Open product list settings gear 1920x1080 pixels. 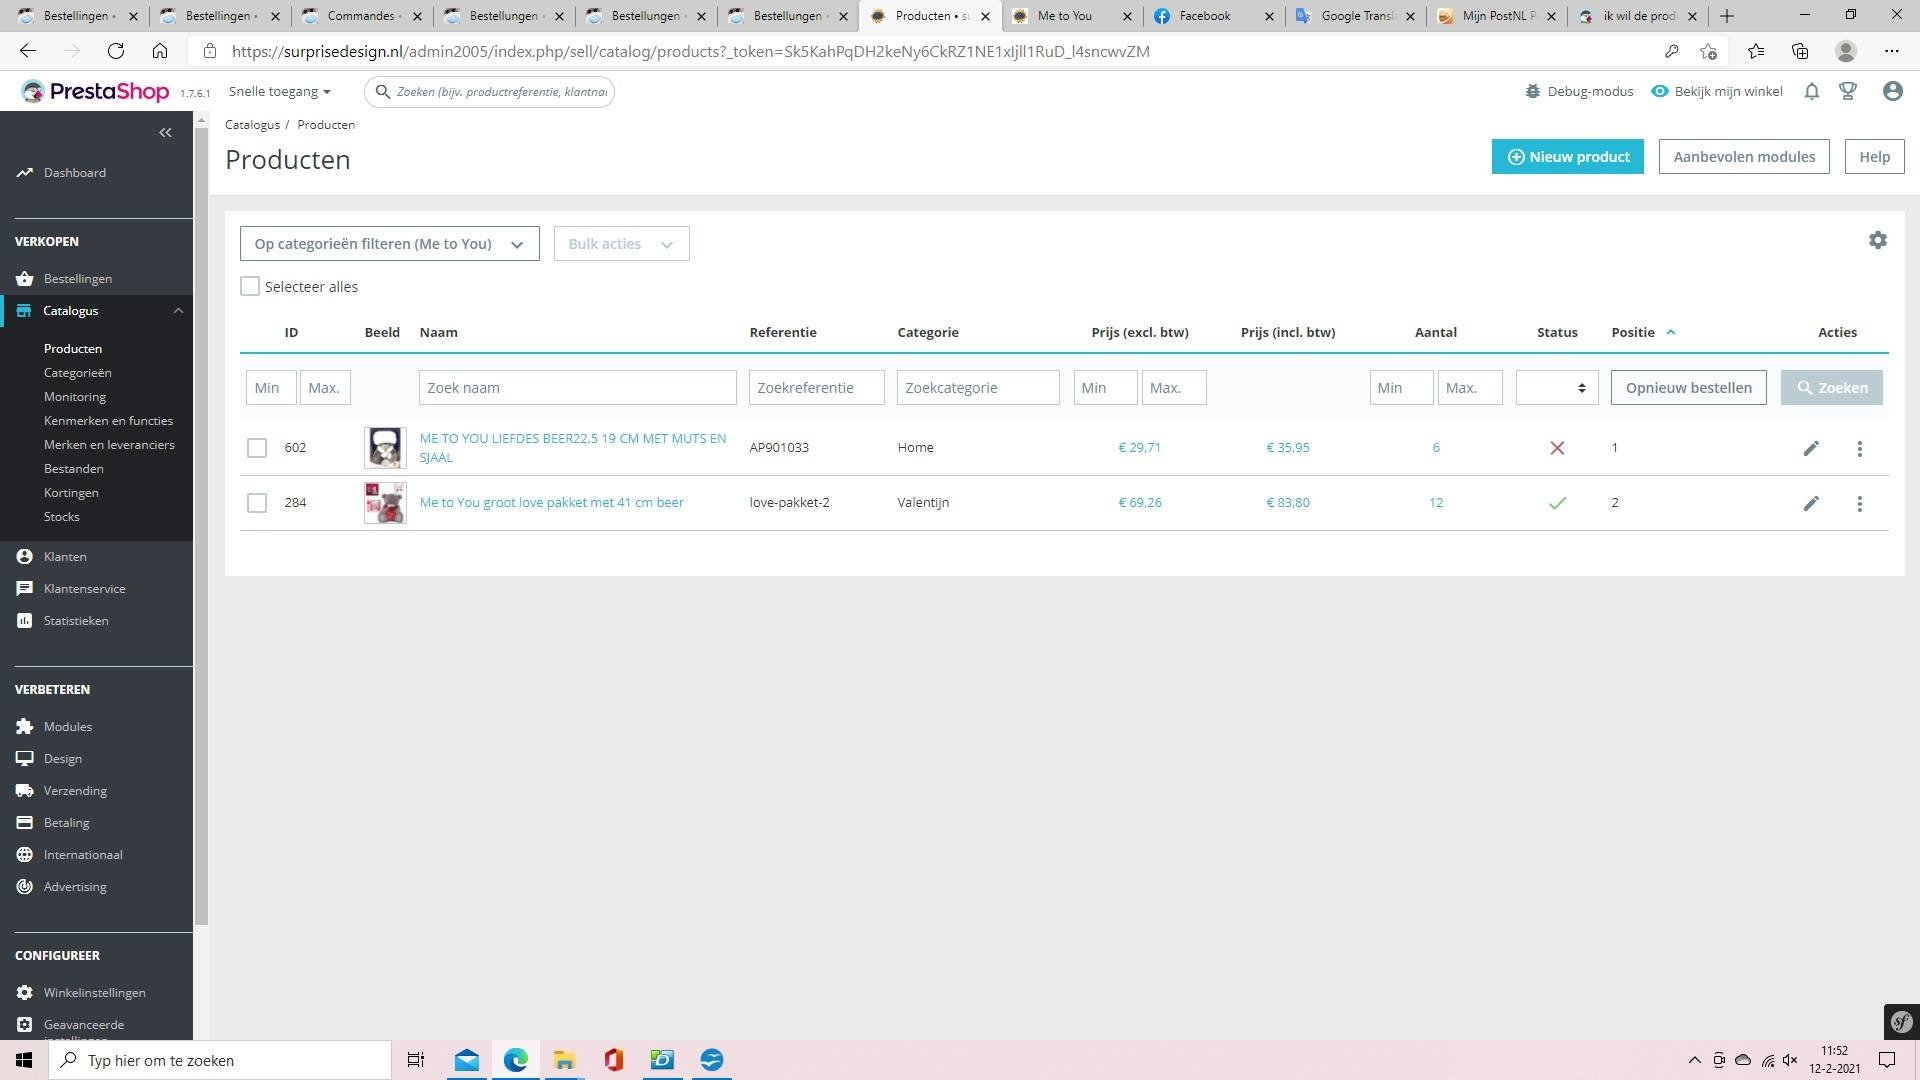[1877, 240]
